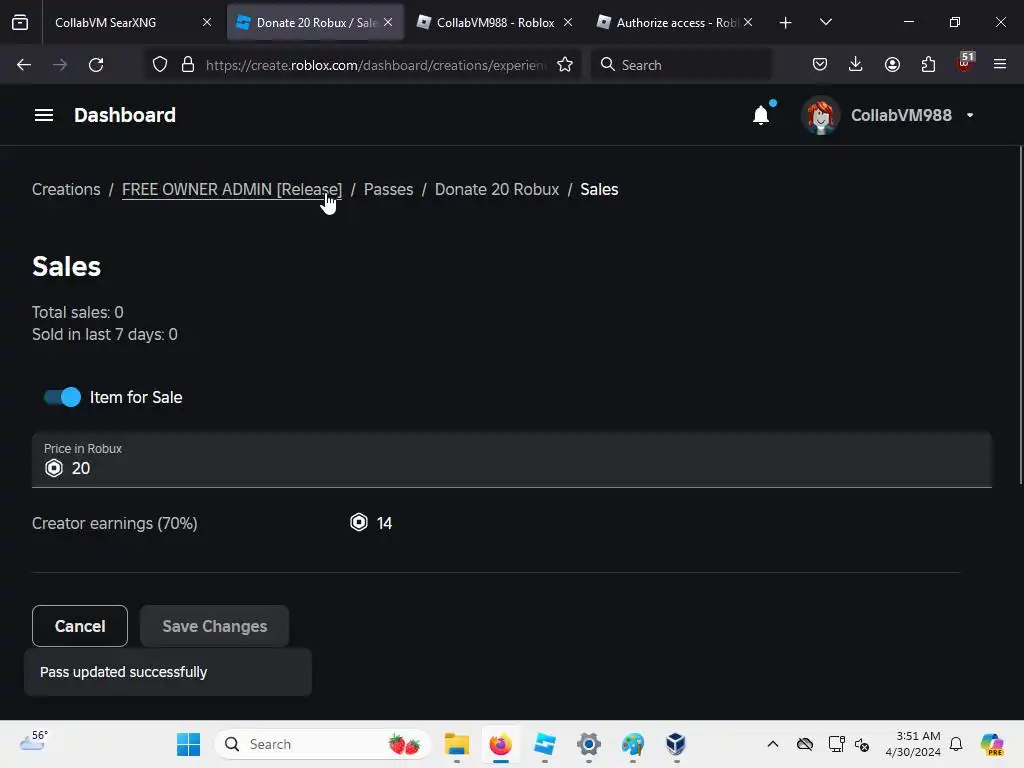1024x768 pixels.
Task: Go back with the browser back arrow
Action: (x=24, y=65)
